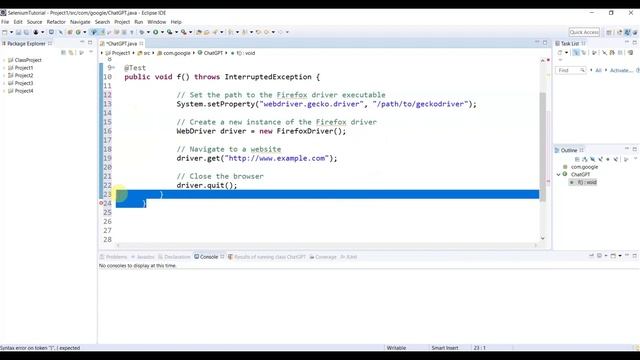Click the Open Type toolbar icon

(x=199, y=32)
